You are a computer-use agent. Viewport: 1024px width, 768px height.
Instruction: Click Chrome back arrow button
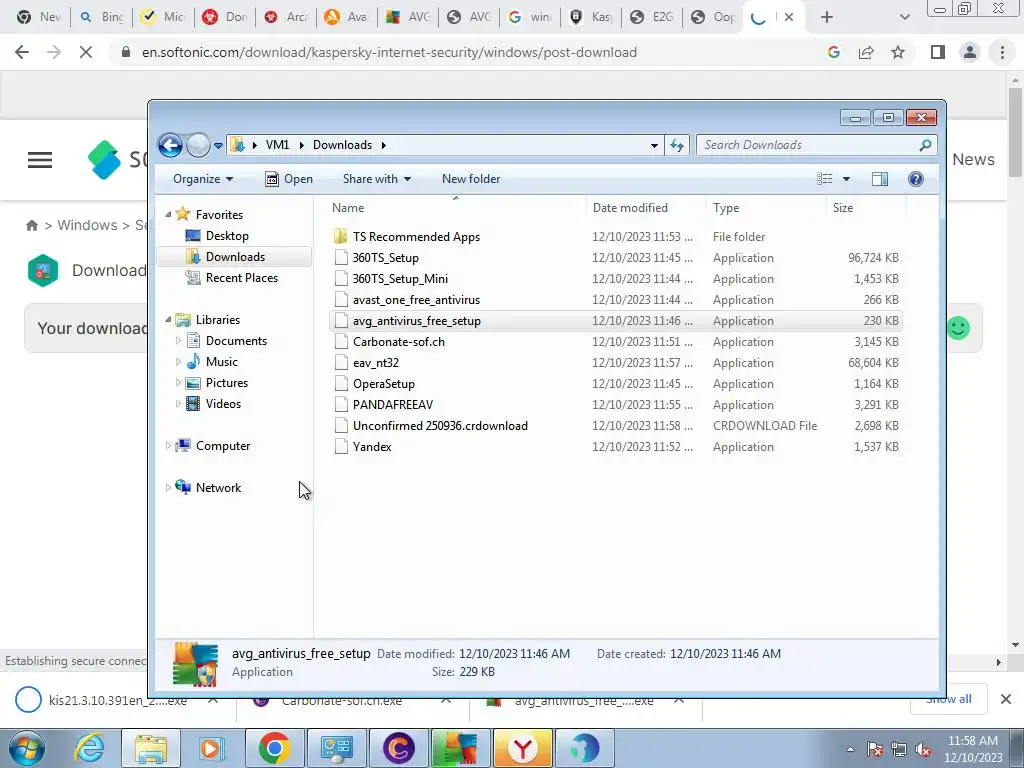(22, 52)
